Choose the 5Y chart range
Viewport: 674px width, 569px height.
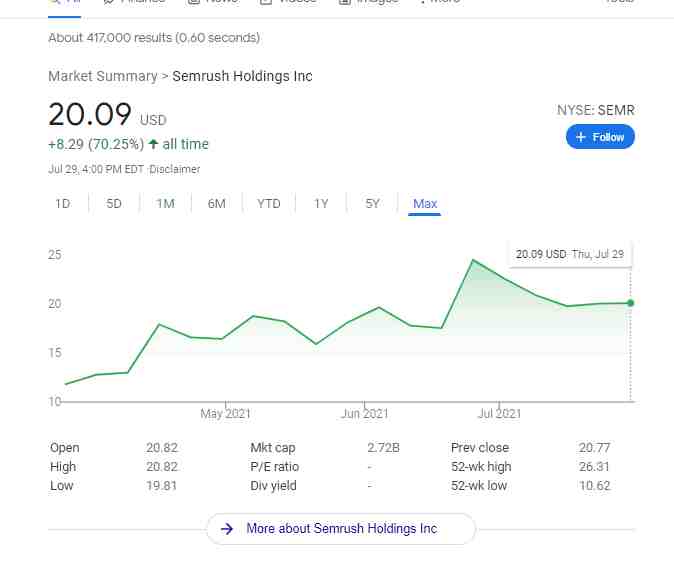tap(372, 203)
